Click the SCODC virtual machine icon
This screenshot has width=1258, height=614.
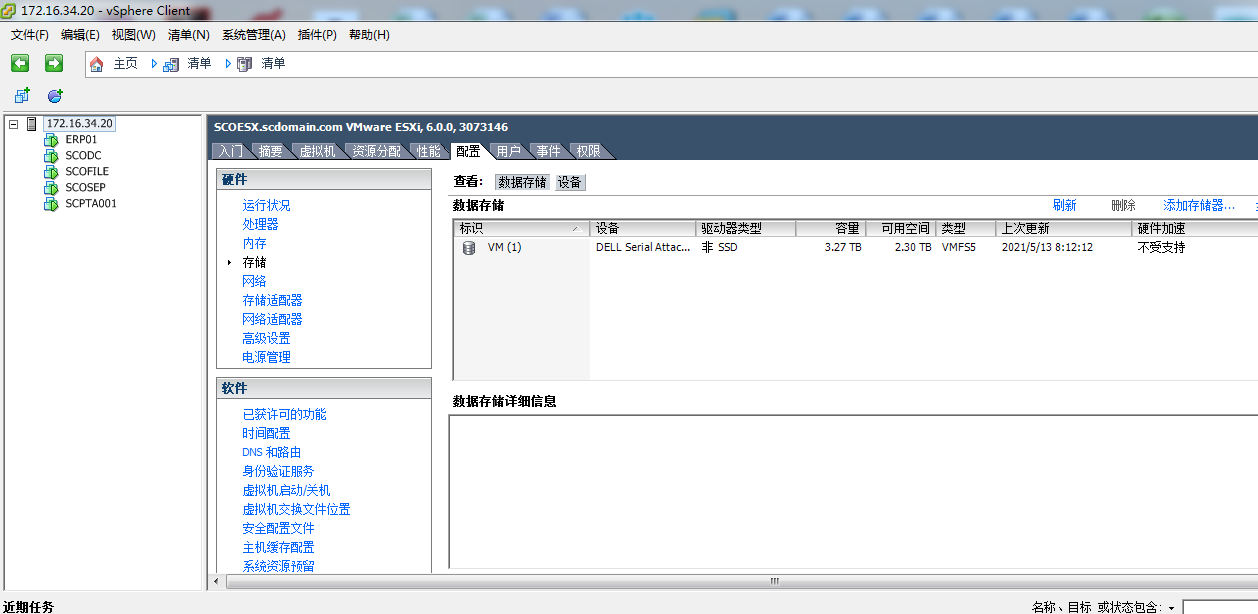[51, 156]
